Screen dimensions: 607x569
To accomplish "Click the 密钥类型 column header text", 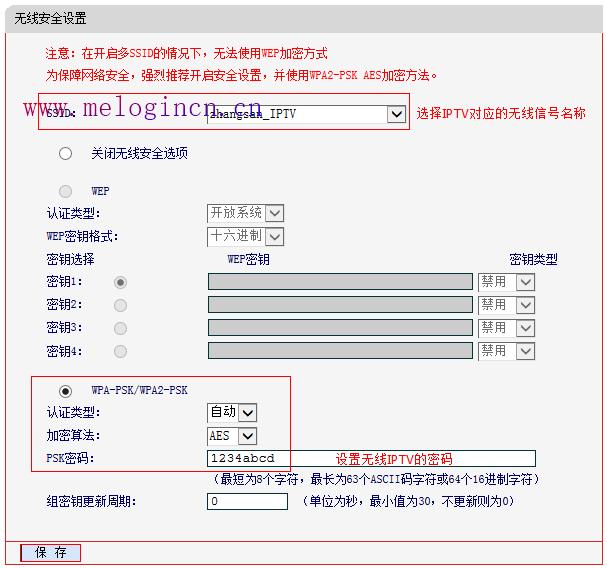I will (533, 259).
